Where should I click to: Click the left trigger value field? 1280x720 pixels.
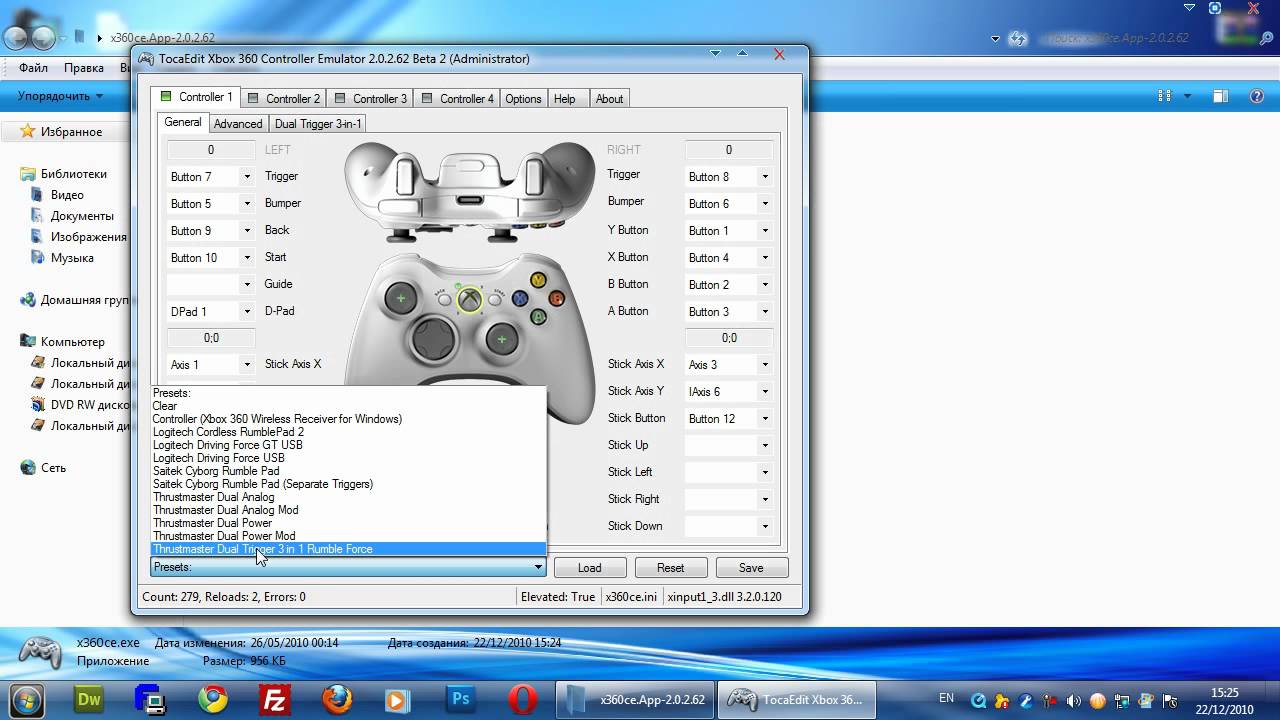(211, 150)
